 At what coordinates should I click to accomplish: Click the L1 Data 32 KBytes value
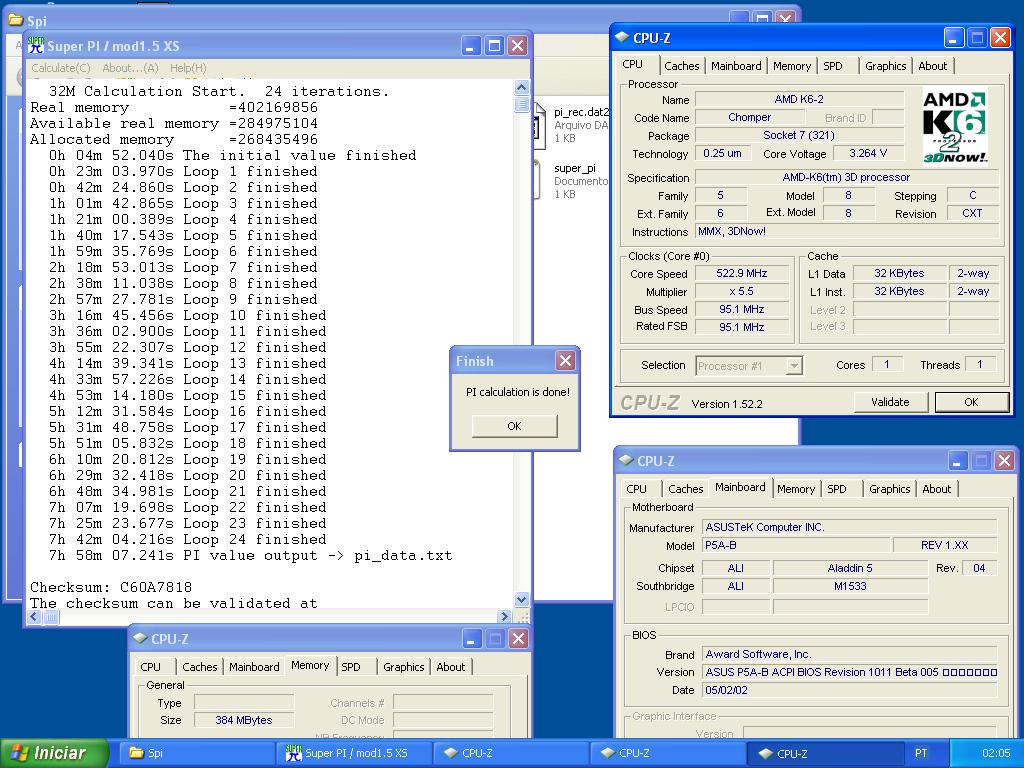tap(899, 273)
